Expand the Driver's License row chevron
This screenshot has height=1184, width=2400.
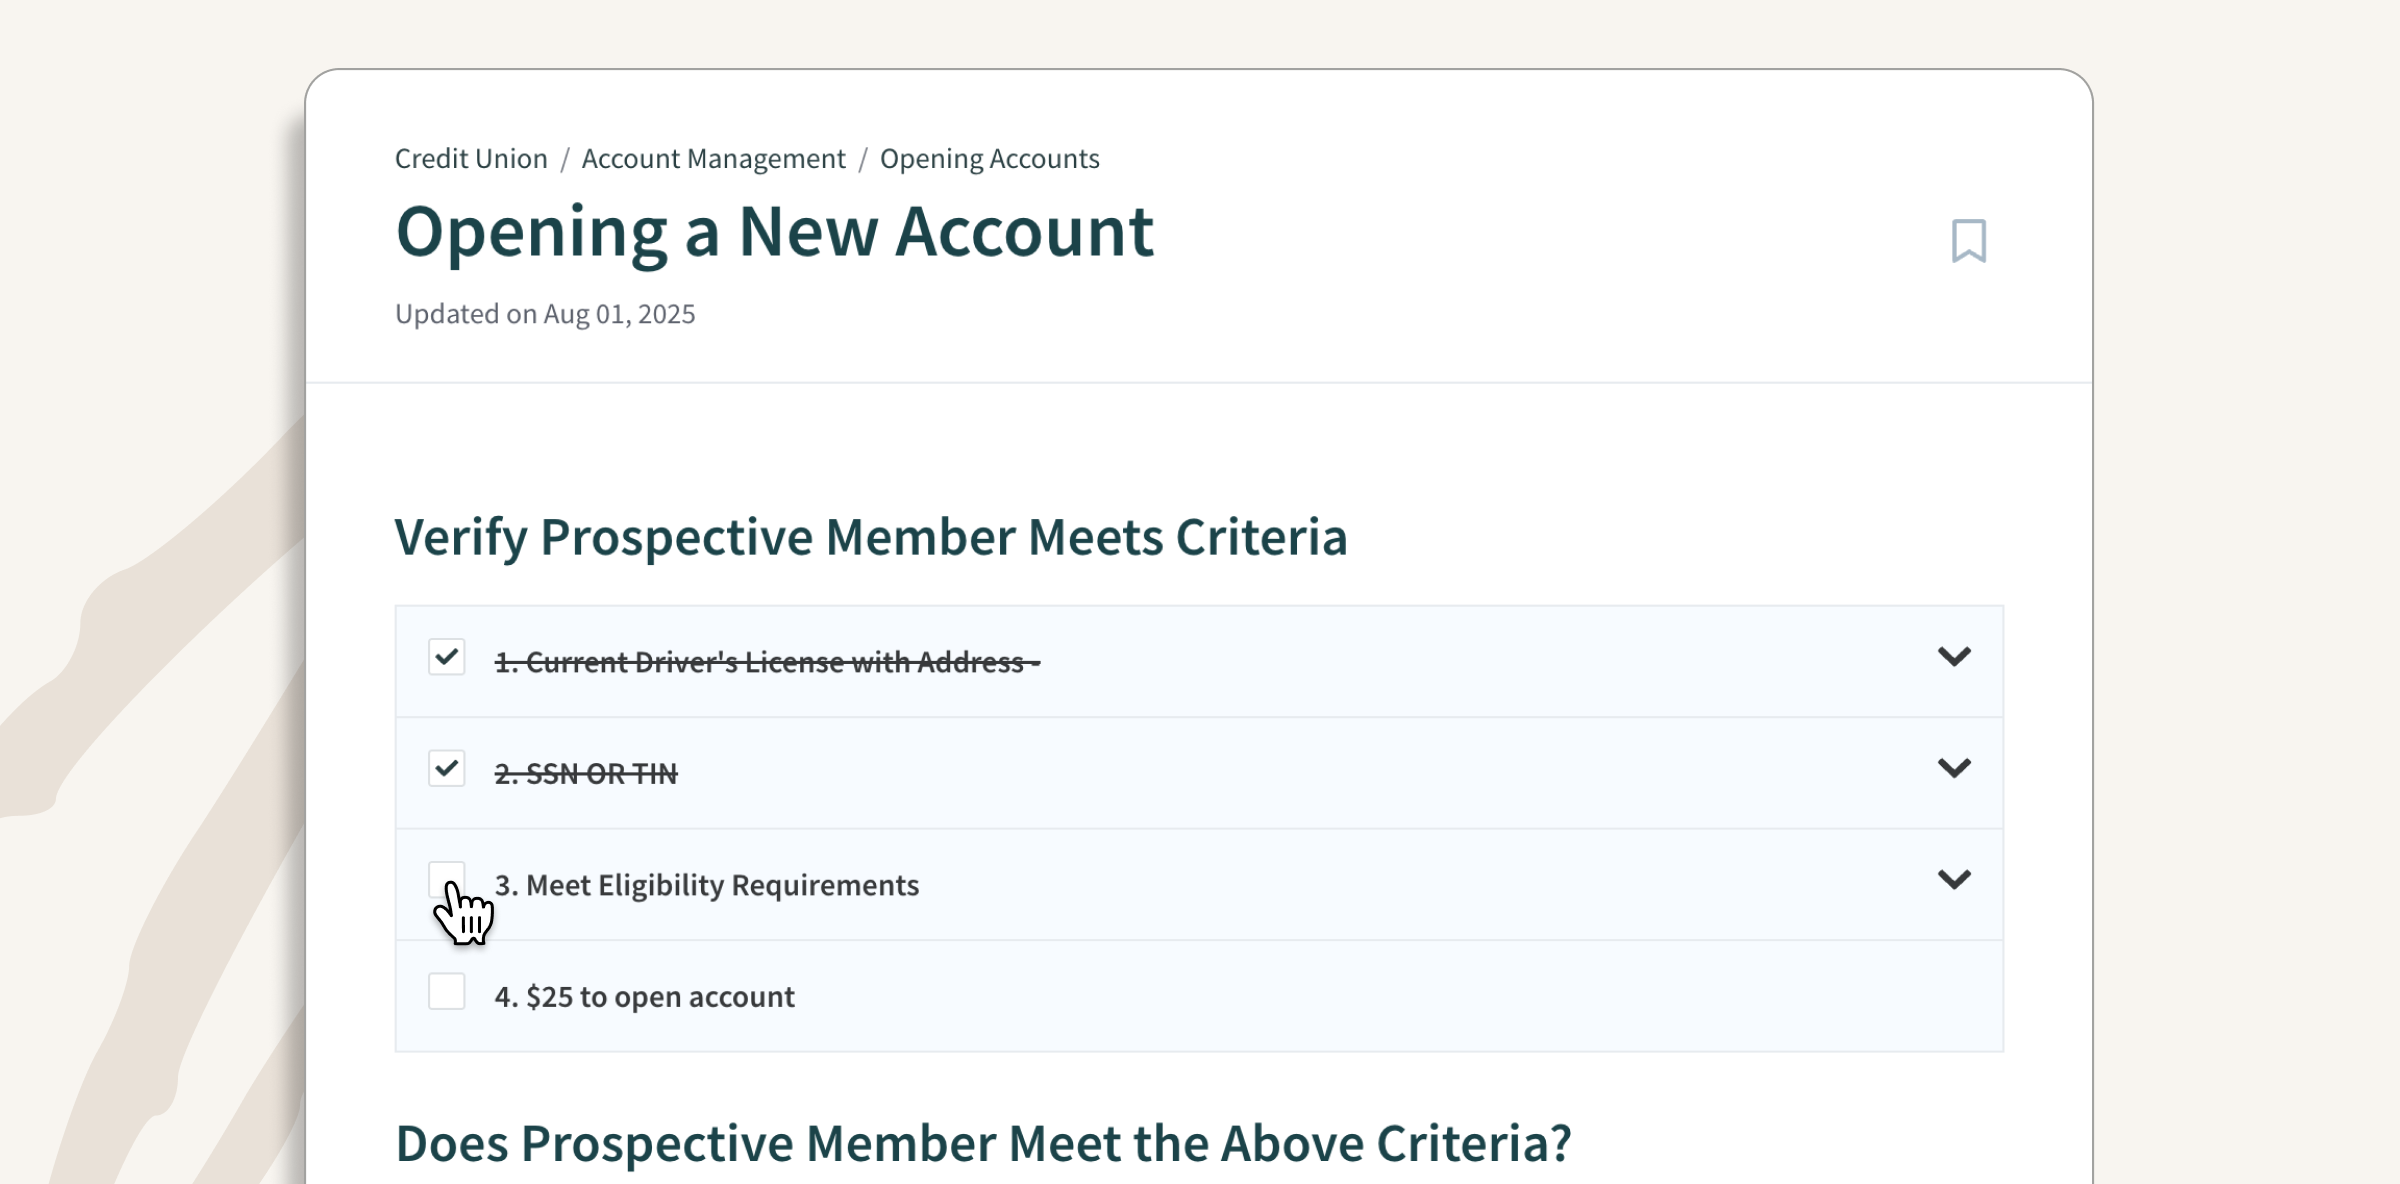(x=1953, y=657)
